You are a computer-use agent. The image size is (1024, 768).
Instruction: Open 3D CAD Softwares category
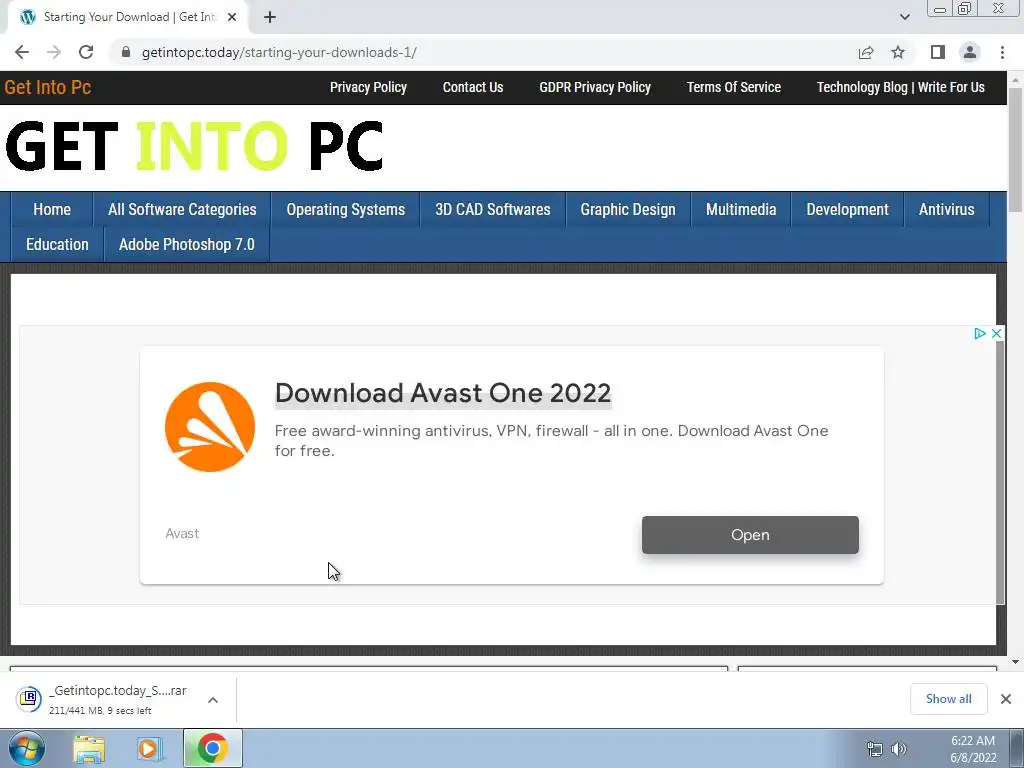(x=493, y=210)
